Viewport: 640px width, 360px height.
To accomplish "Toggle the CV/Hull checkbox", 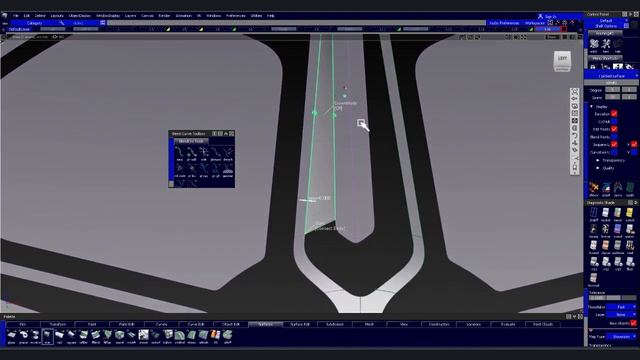I will [x=614, y=122].
